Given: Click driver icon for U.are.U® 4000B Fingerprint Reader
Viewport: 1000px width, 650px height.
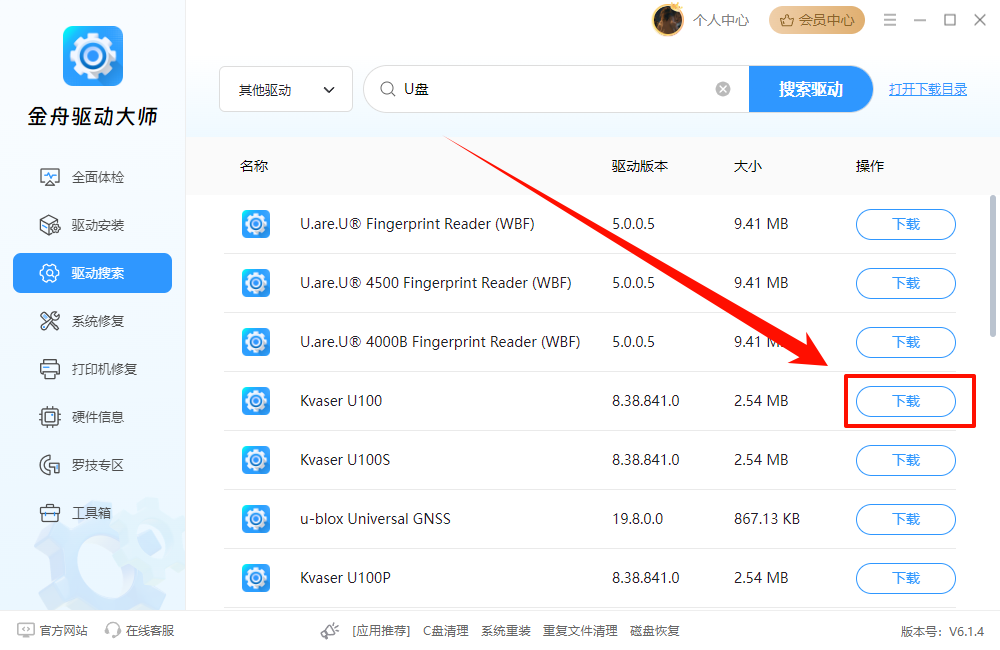Looking at the screenshot, I should (x=256, y=342).
